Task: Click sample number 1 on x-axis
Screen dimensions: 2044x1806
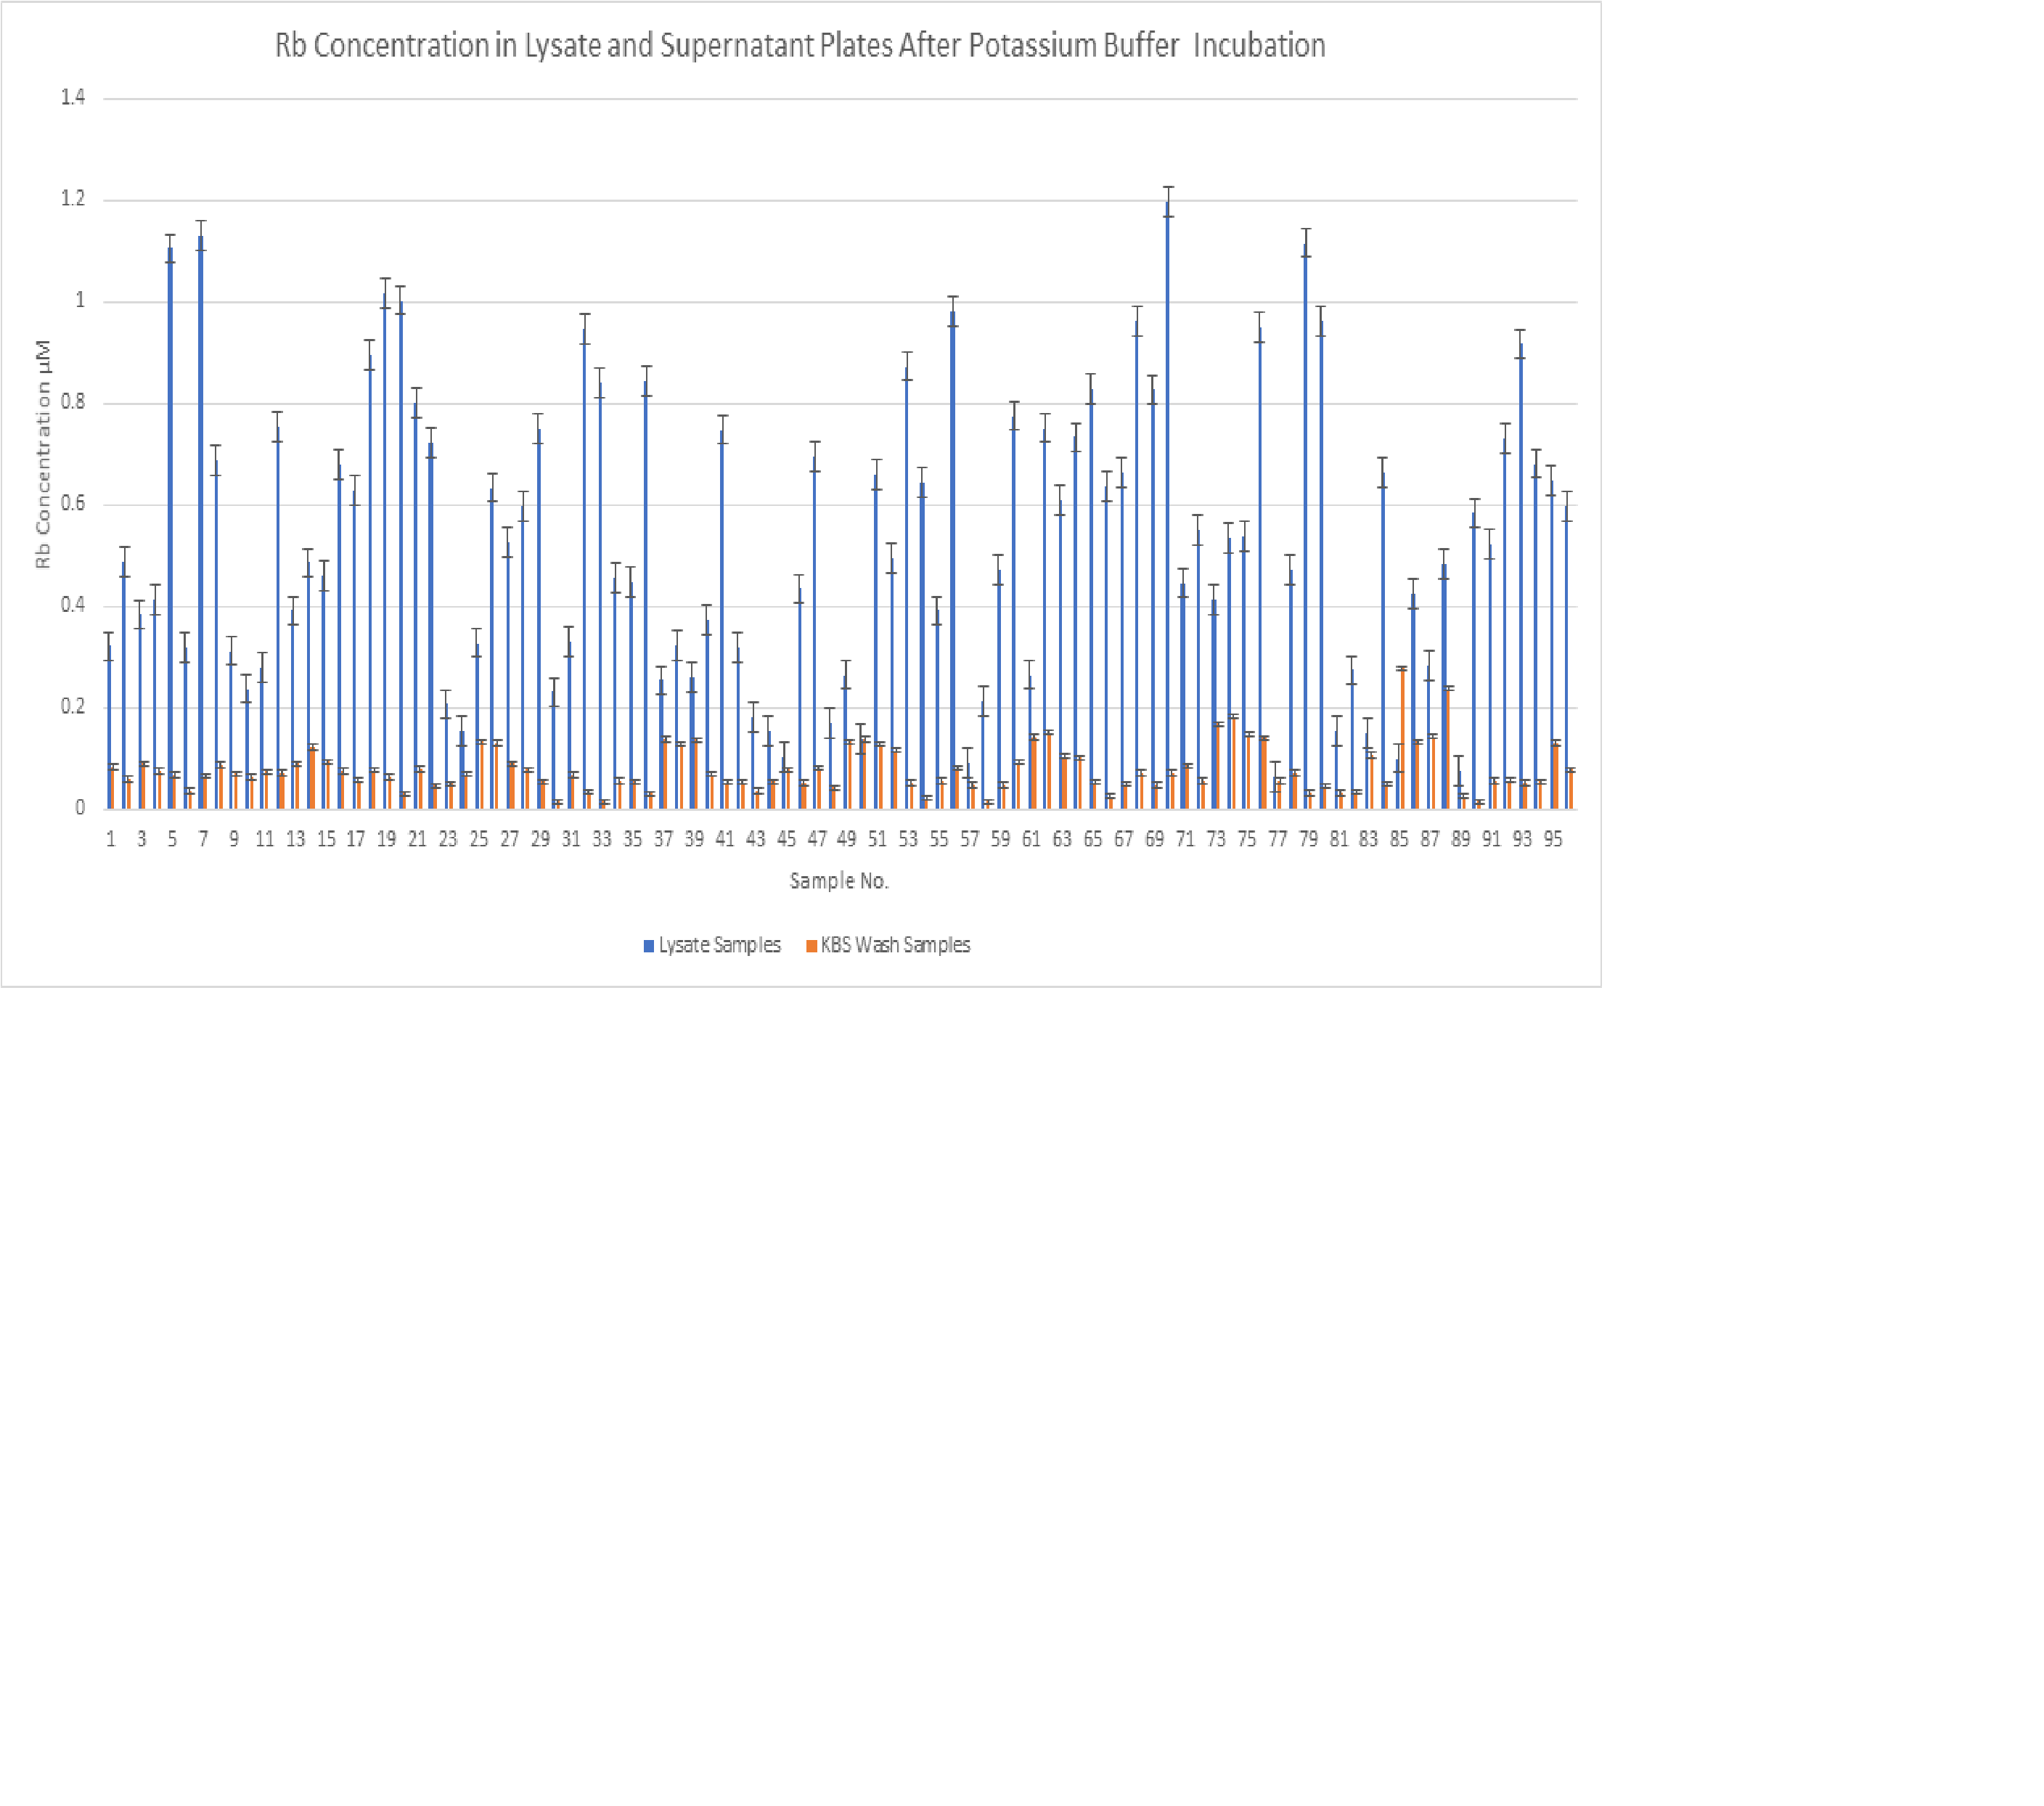Action: pyautogui.click(x=111, y=839)
